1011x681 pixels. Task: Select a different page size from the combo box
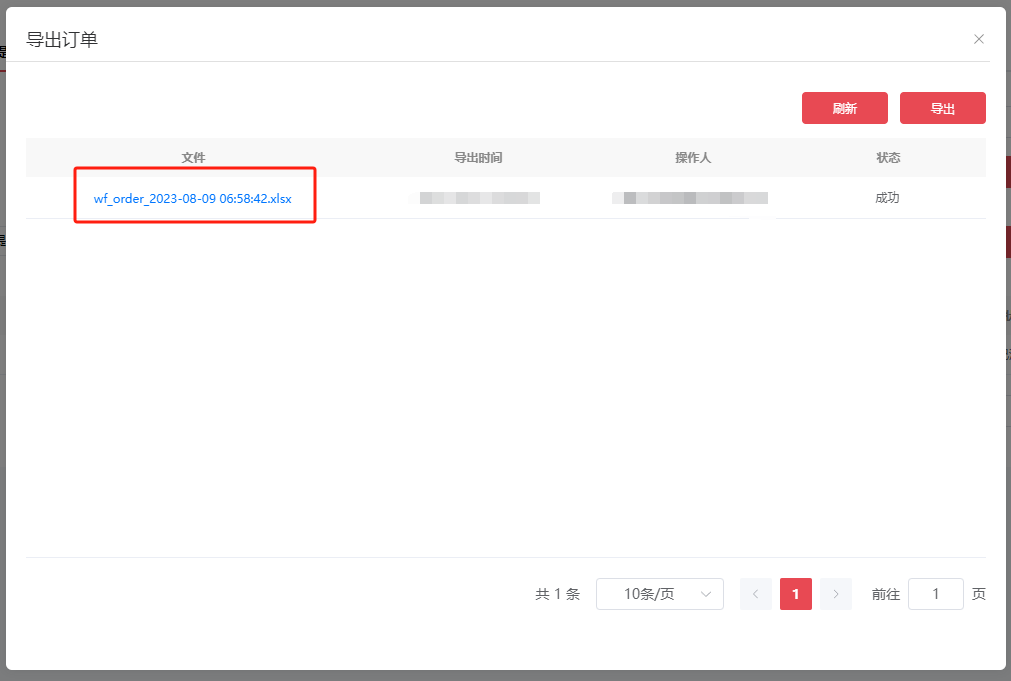pyautogui.click(x=659, y=593)
